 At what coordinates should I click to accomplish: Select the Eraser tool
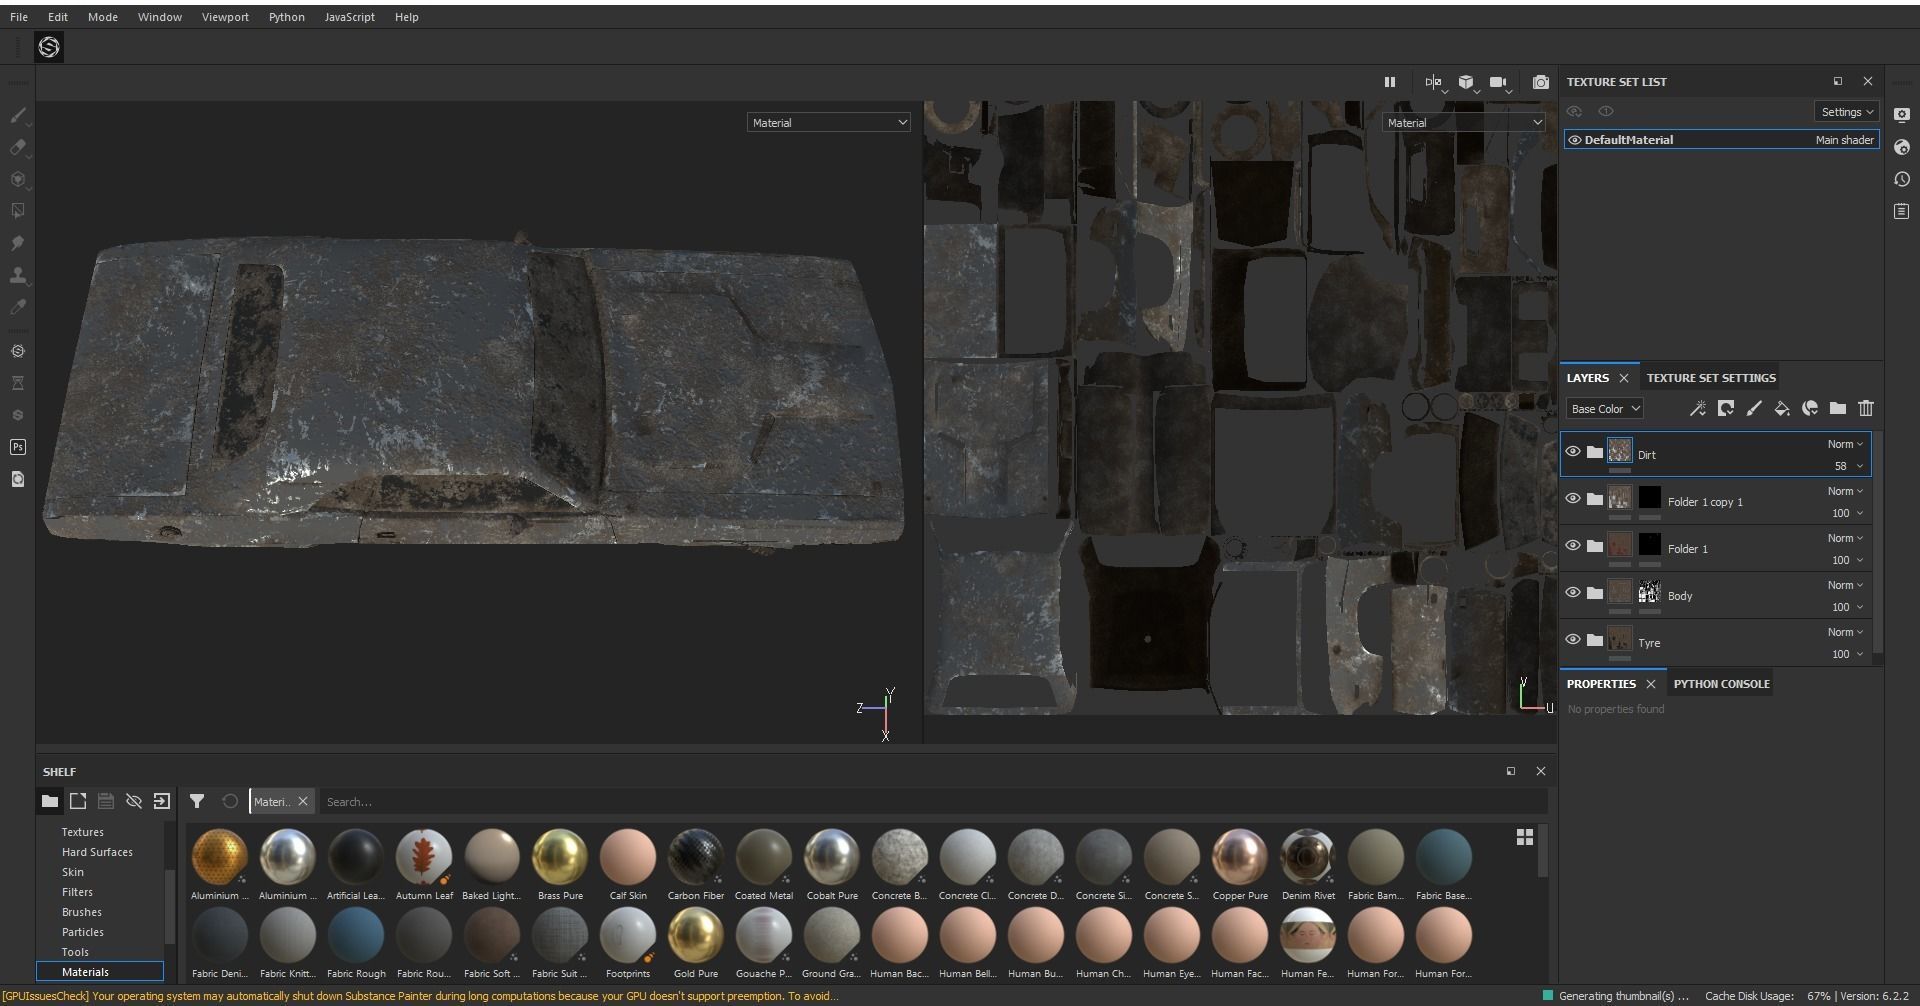(x=18, y=147)
